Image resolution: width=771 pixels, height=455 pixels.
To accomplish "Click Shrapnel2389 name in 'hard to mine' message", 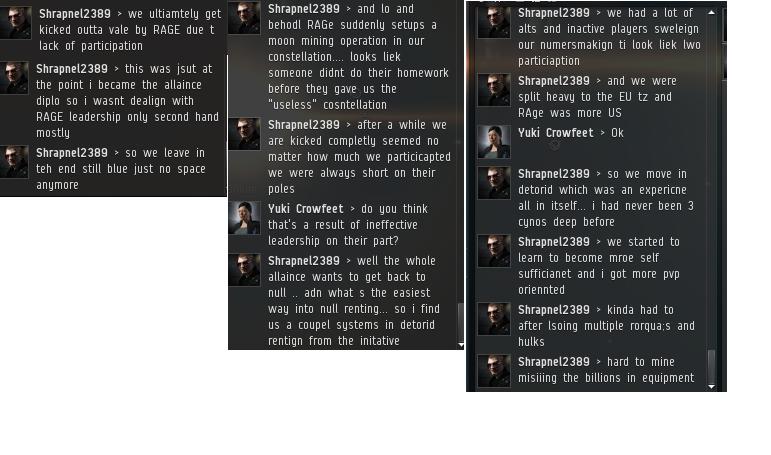I will click(554, 362).
